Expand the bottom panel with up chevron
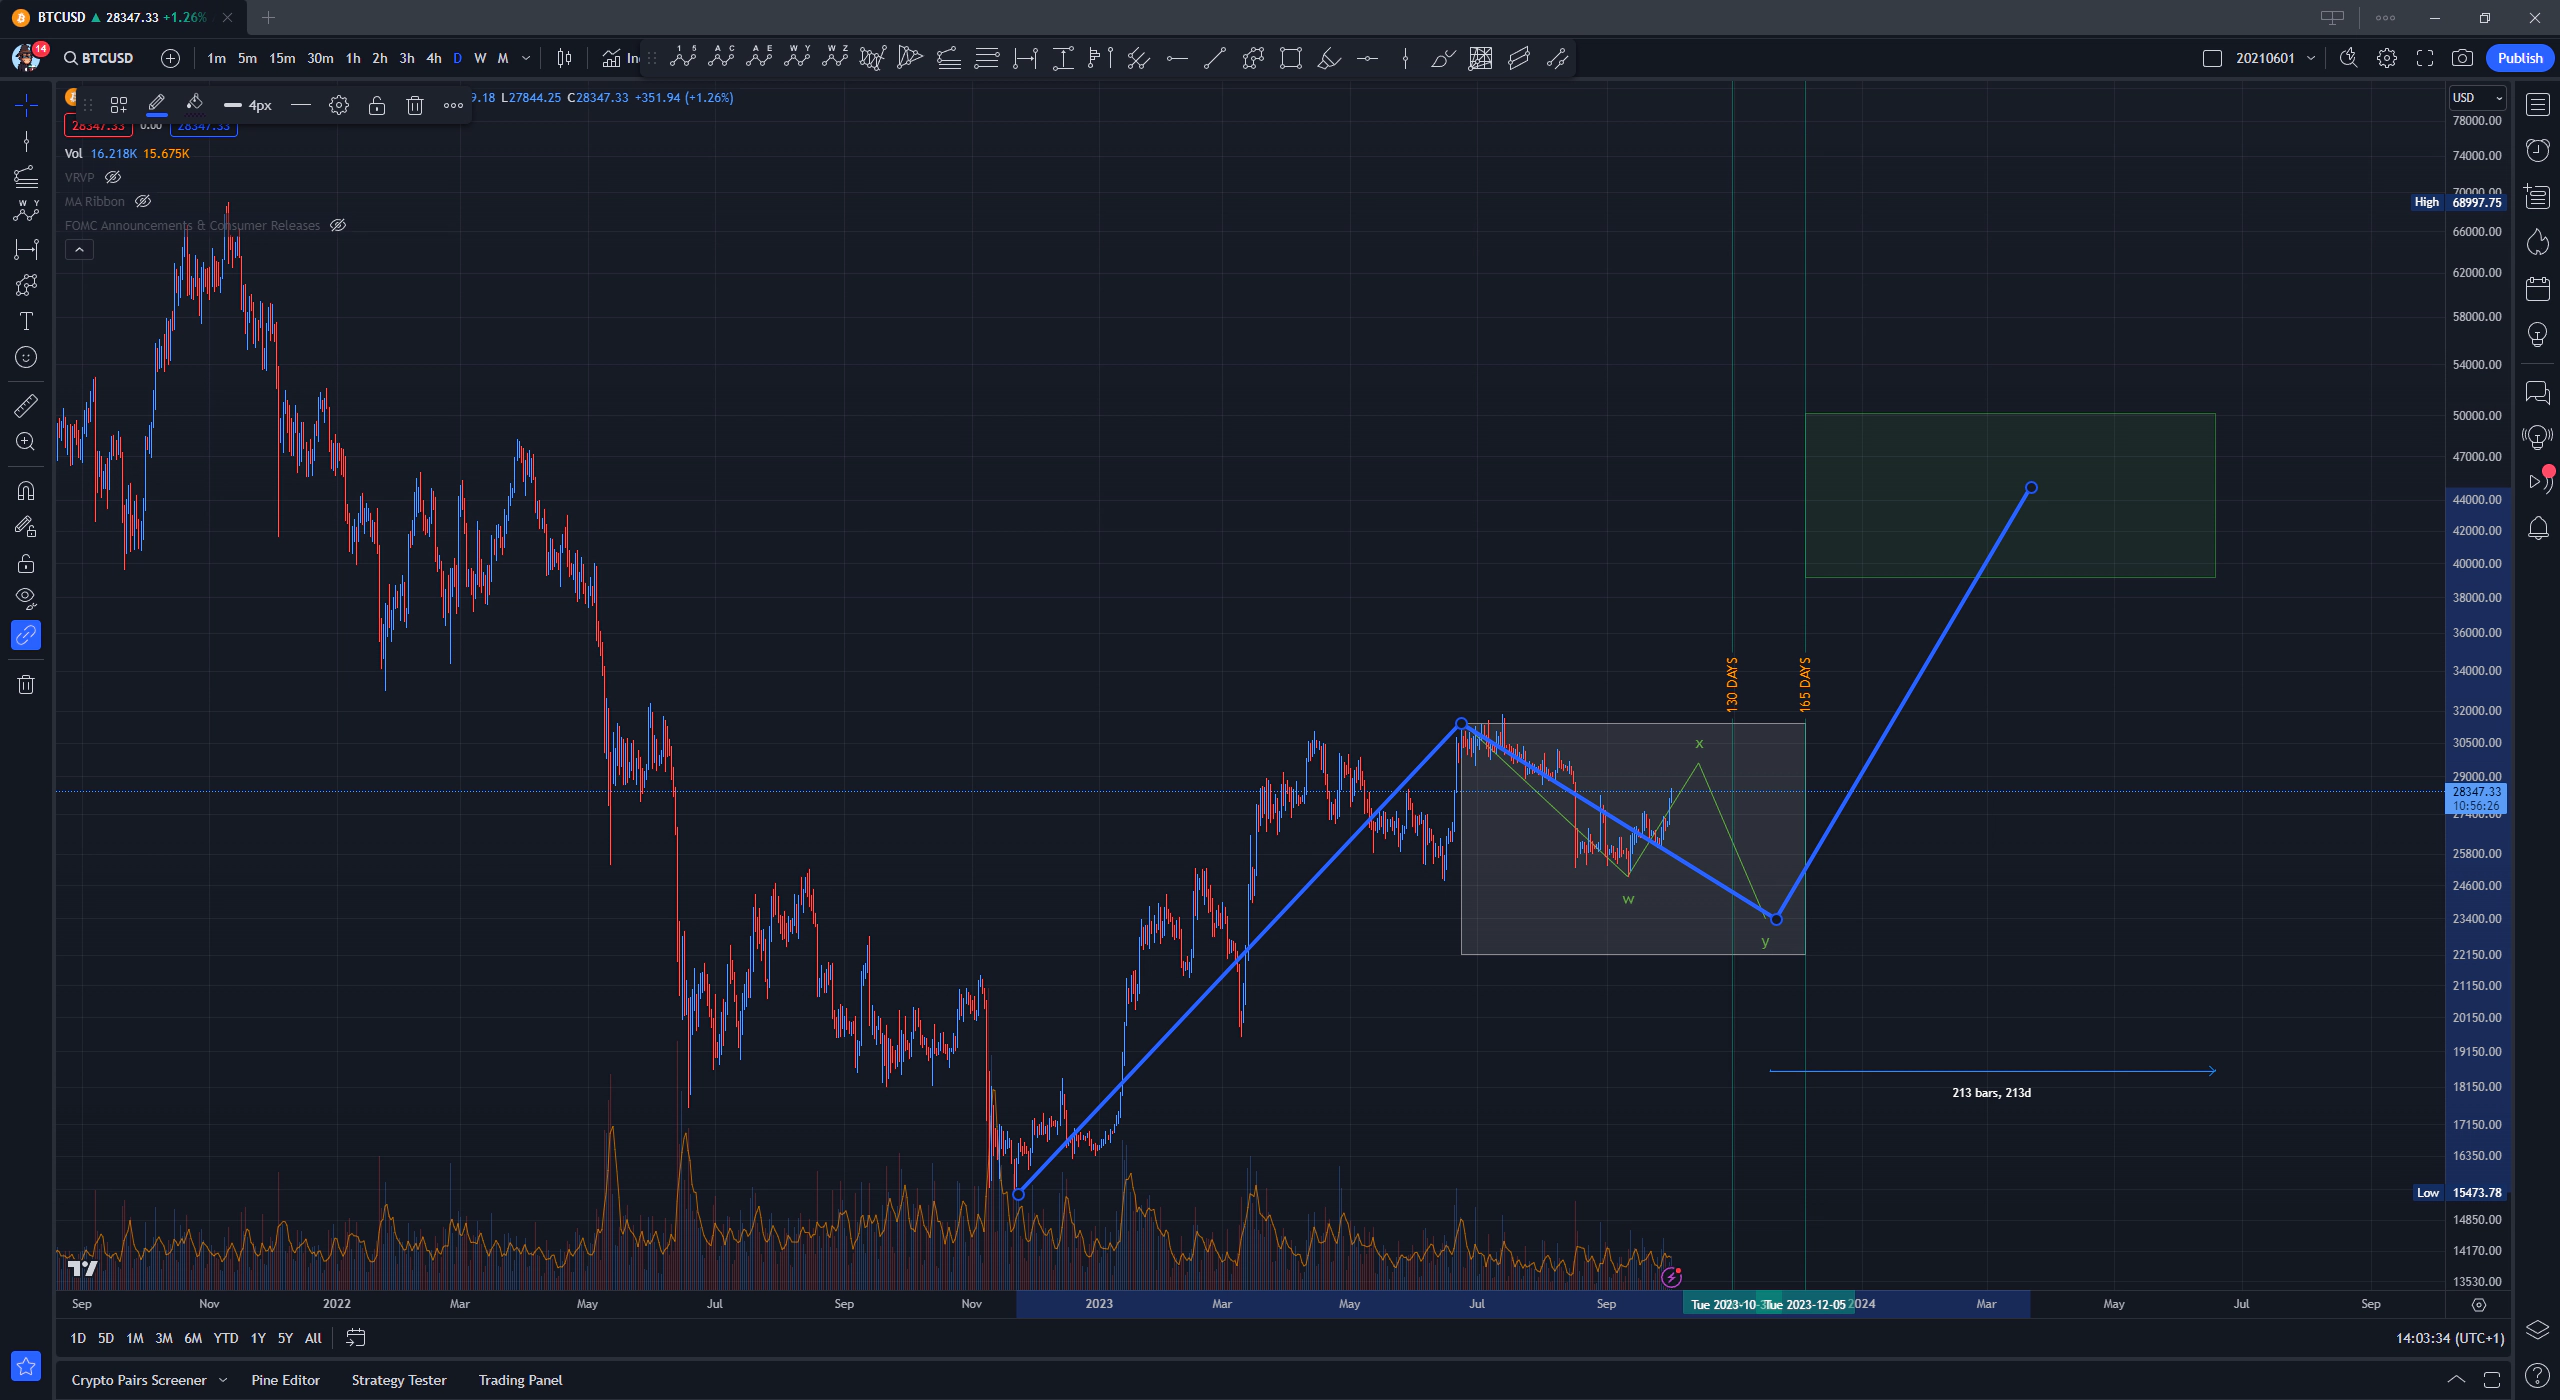 tap(2455, 1380)
